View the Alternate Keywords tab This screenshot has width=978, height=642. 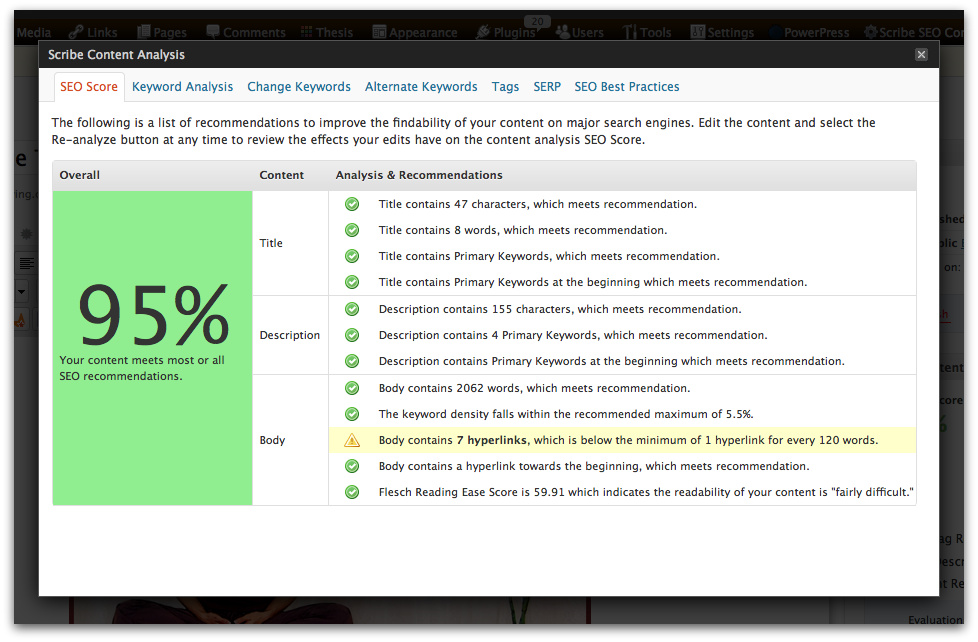pyautogui.click(x=421, y=87)
